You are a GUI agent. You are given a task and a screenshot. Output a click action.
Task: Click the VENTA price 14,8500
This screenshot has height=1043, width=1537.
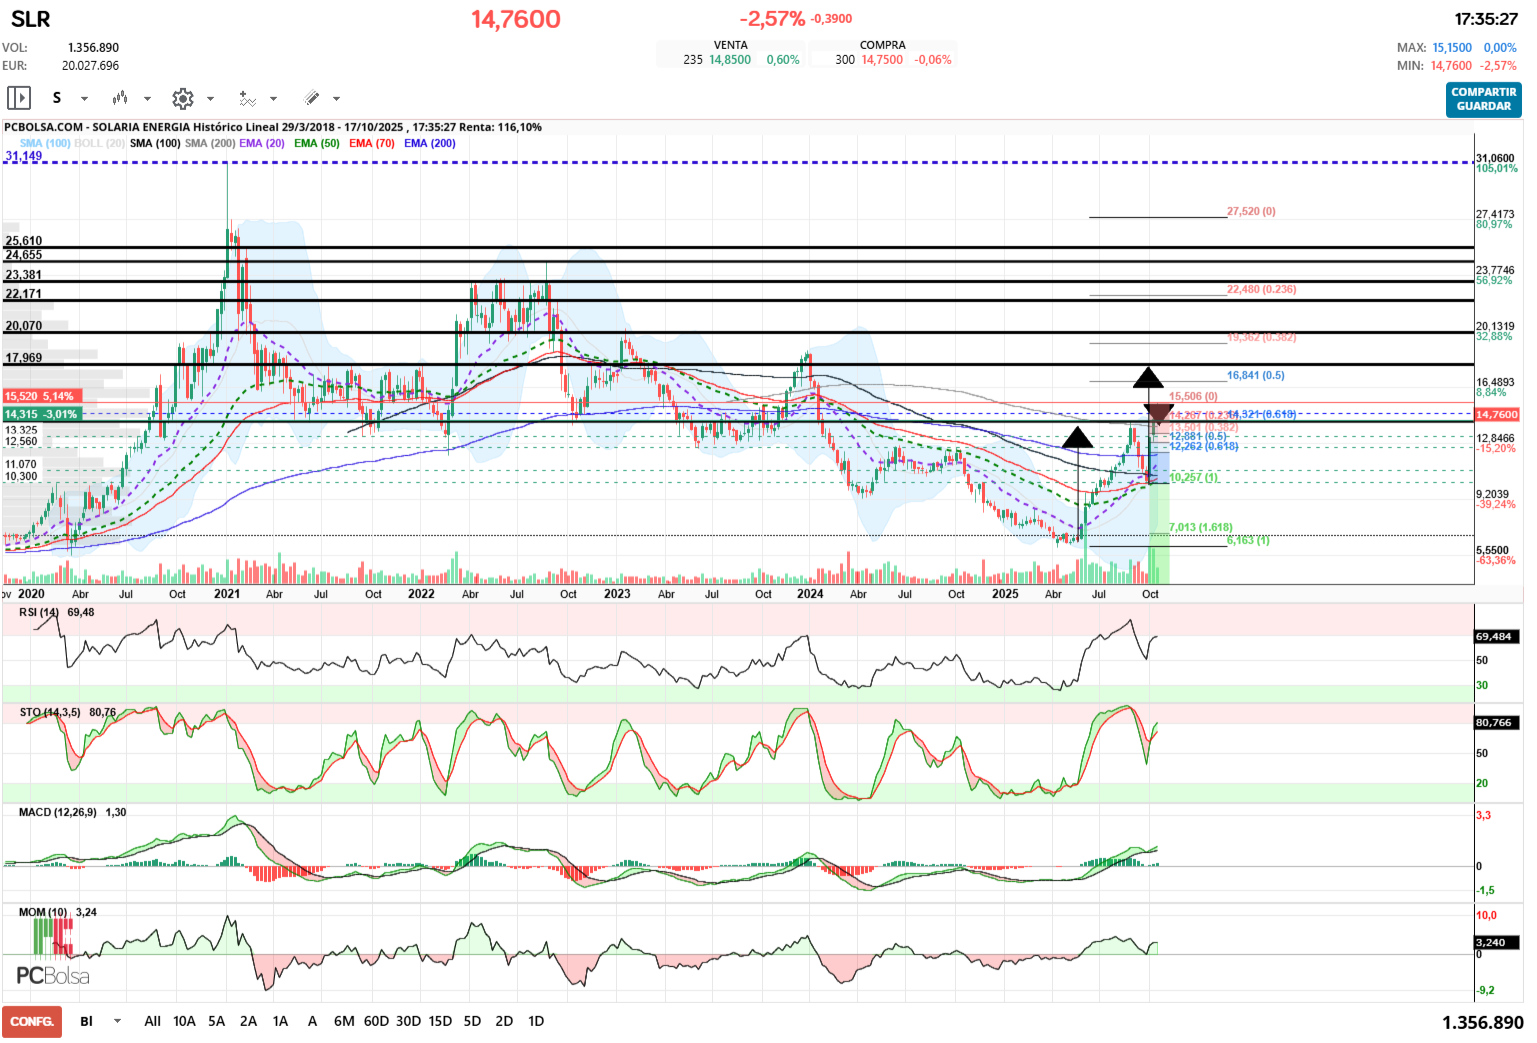pyautogui.click(x=729, y=60)
